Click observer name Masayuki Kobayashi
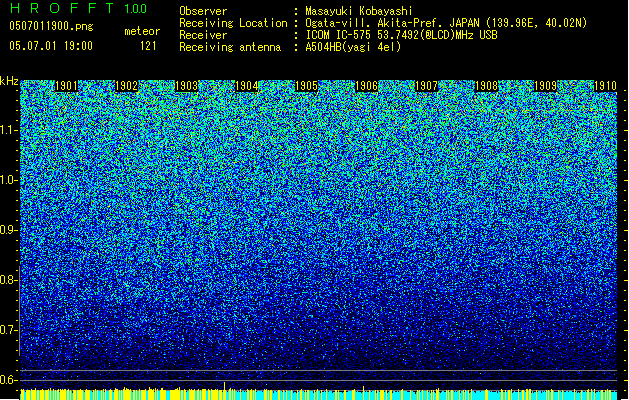The height and width of the screenshot is (400, 629). (359, 11)
